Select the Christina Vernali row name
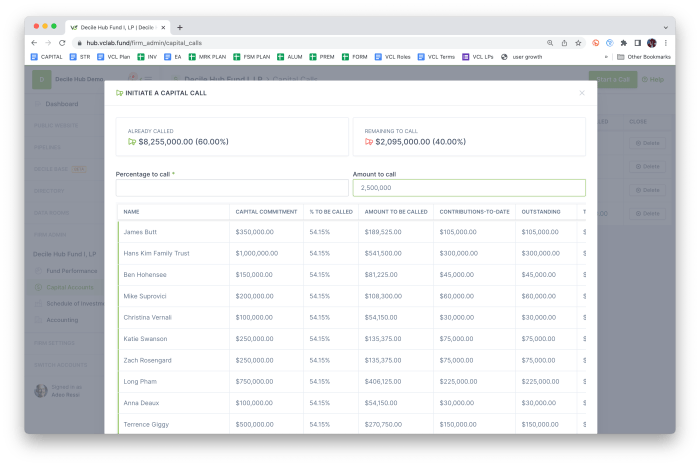 click(147, 318)
